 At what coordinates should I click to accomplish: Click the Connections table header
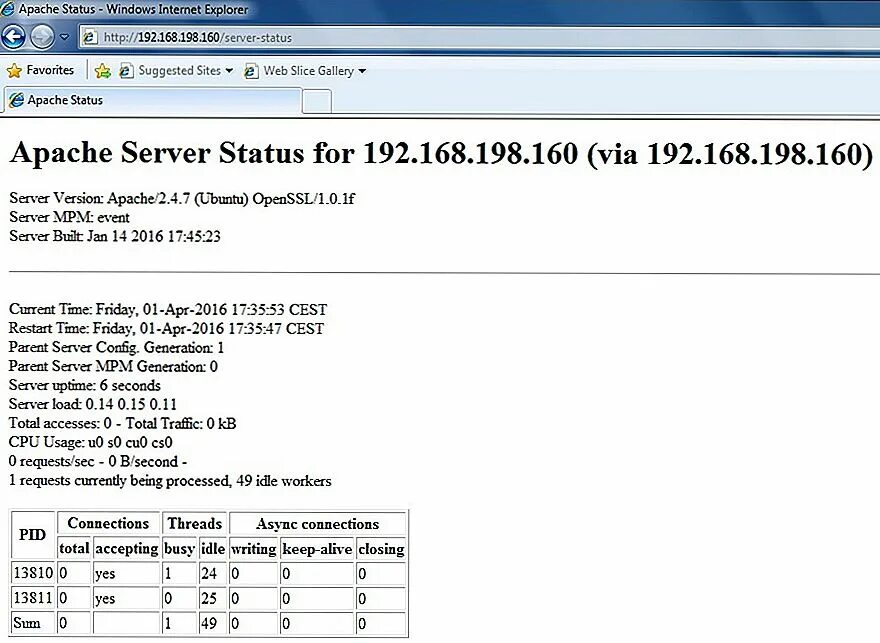click(108, 523)
